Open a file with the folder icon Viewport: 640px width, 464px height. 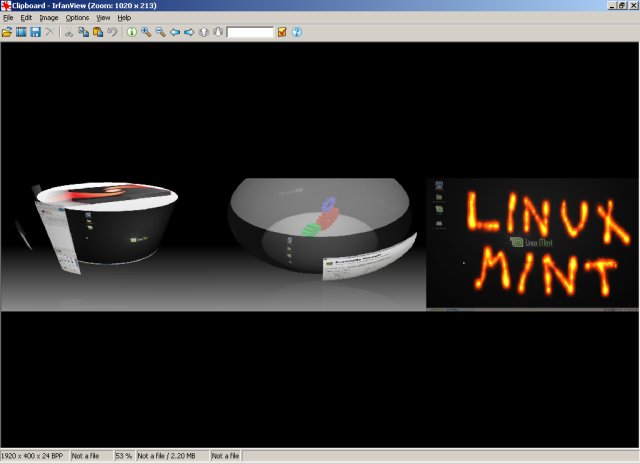tap(7, 32)
